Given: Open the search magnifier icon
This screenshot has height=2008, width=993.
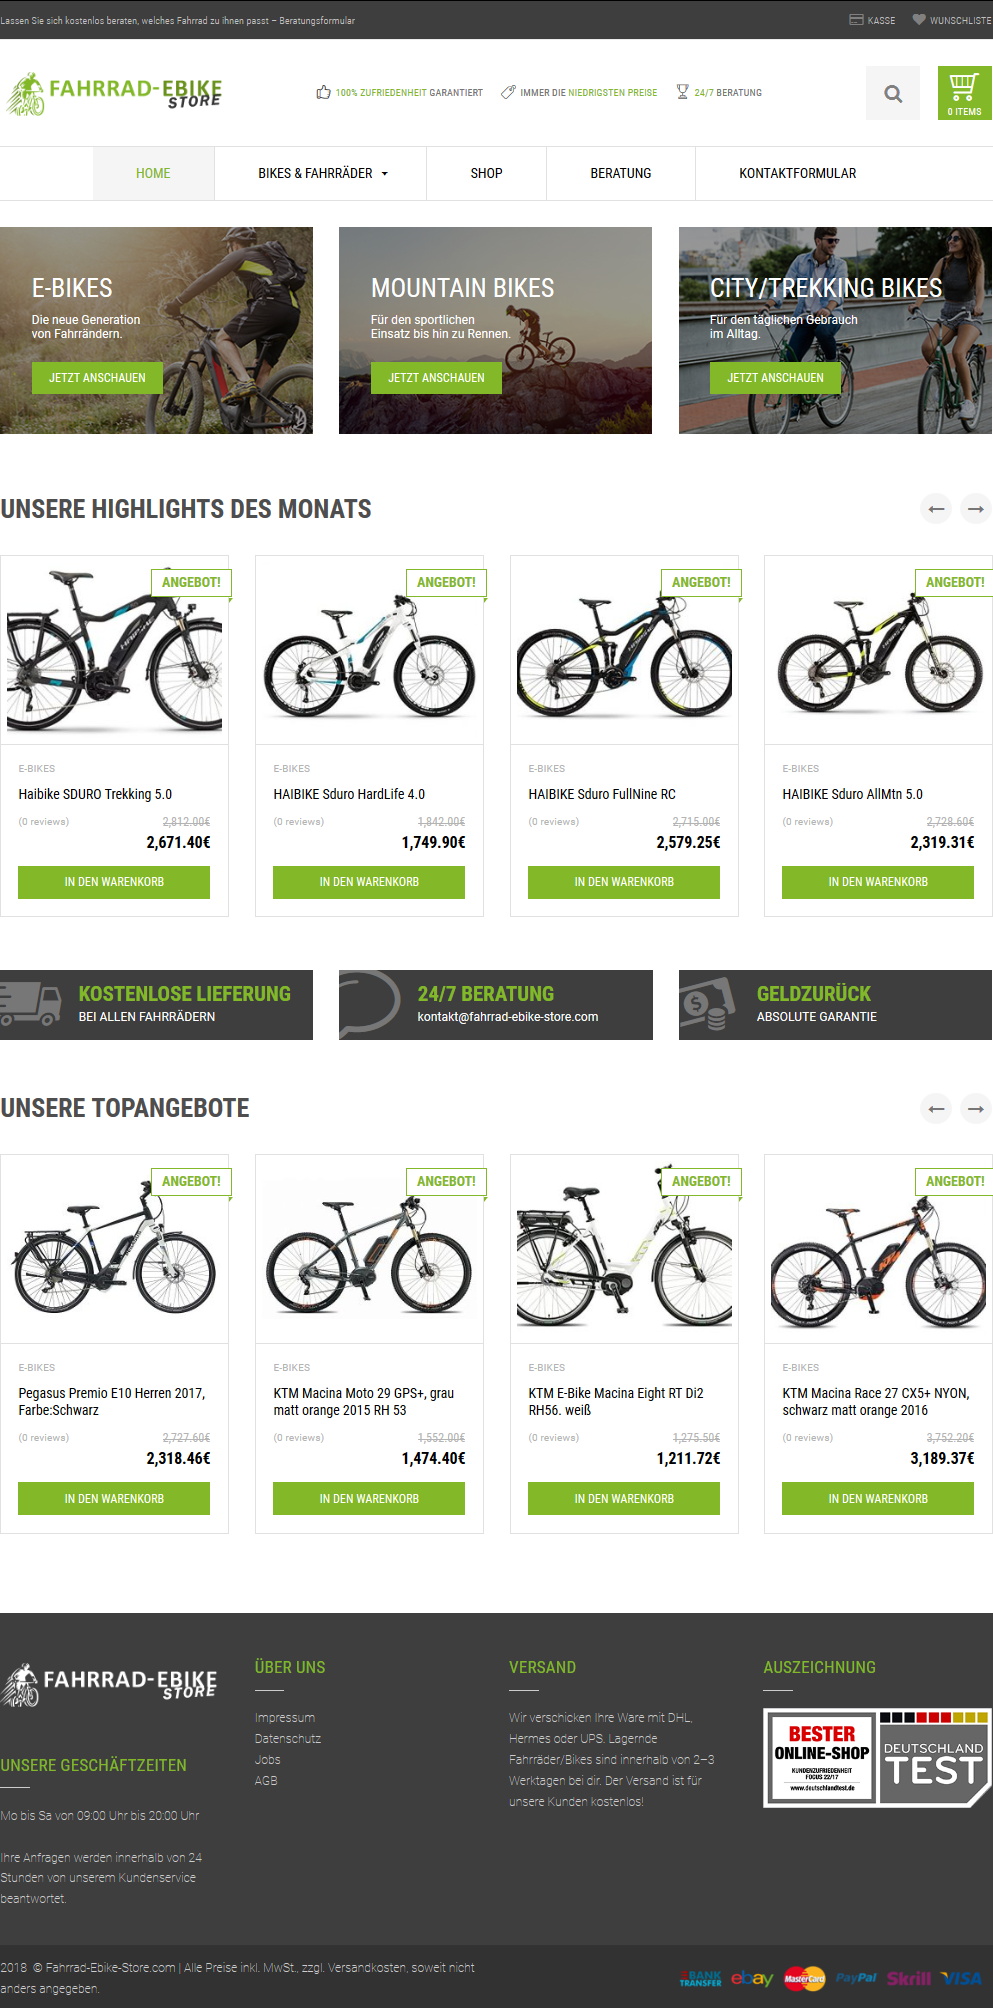Looking at the screenshot, I should point(893,93).
